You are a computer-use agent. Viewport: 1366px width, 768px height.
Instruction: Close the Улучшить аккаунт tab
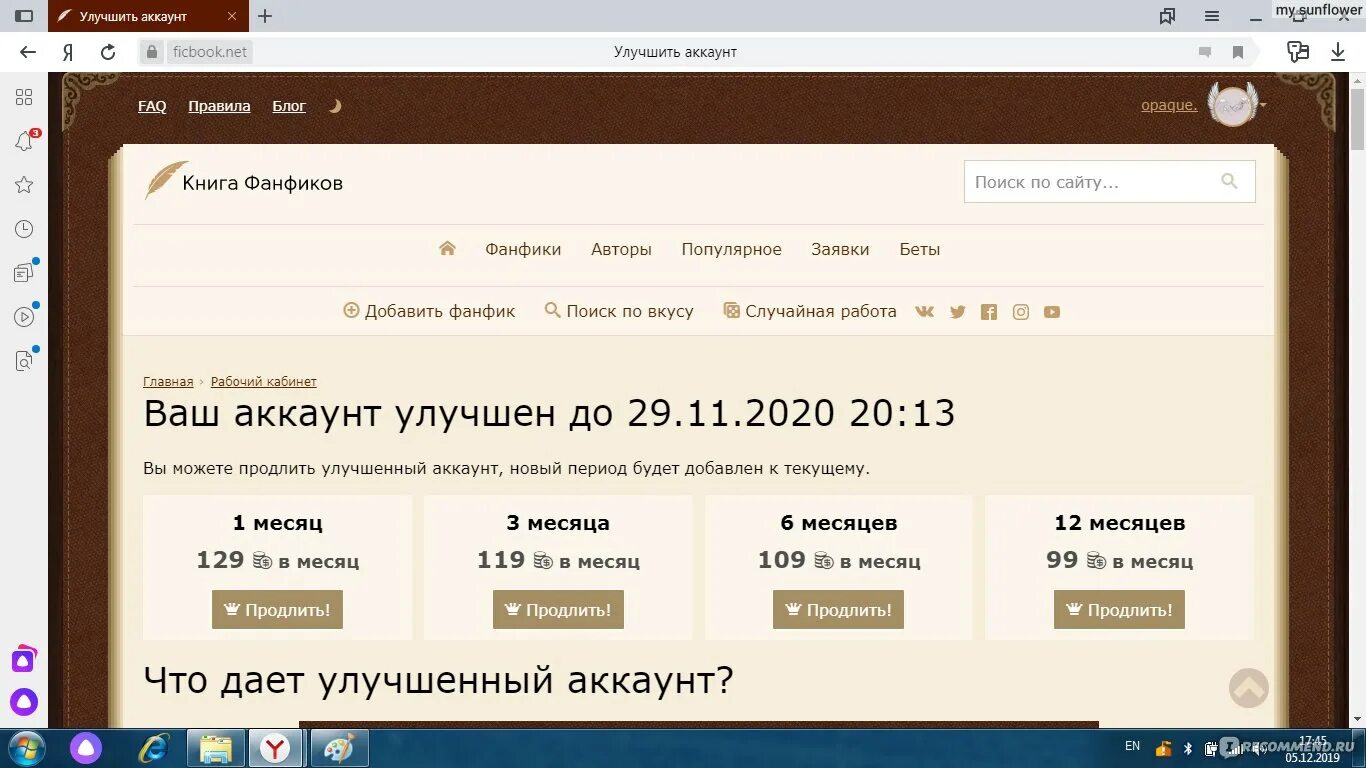coord(232,16)
